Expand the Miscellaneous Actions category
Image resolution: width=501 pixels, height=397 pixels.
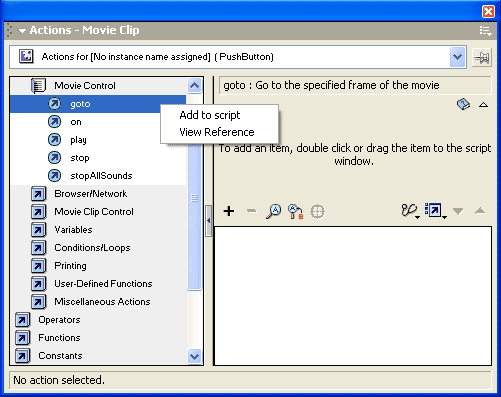point(98,302)
